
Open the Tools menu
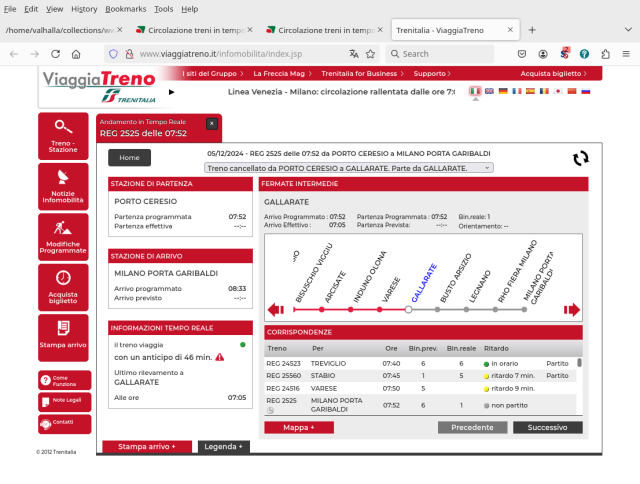point(164,9)
